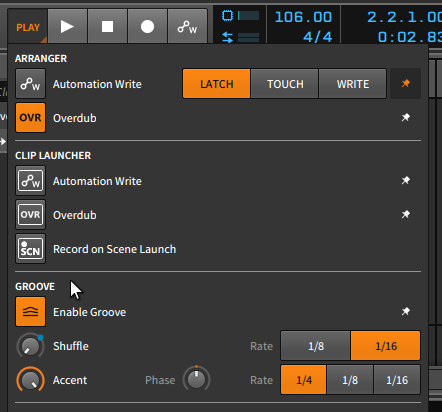This screenshot has width=442, height=412.
Task: Click the Accent Phase knob
Action: (x=196, y=379)
